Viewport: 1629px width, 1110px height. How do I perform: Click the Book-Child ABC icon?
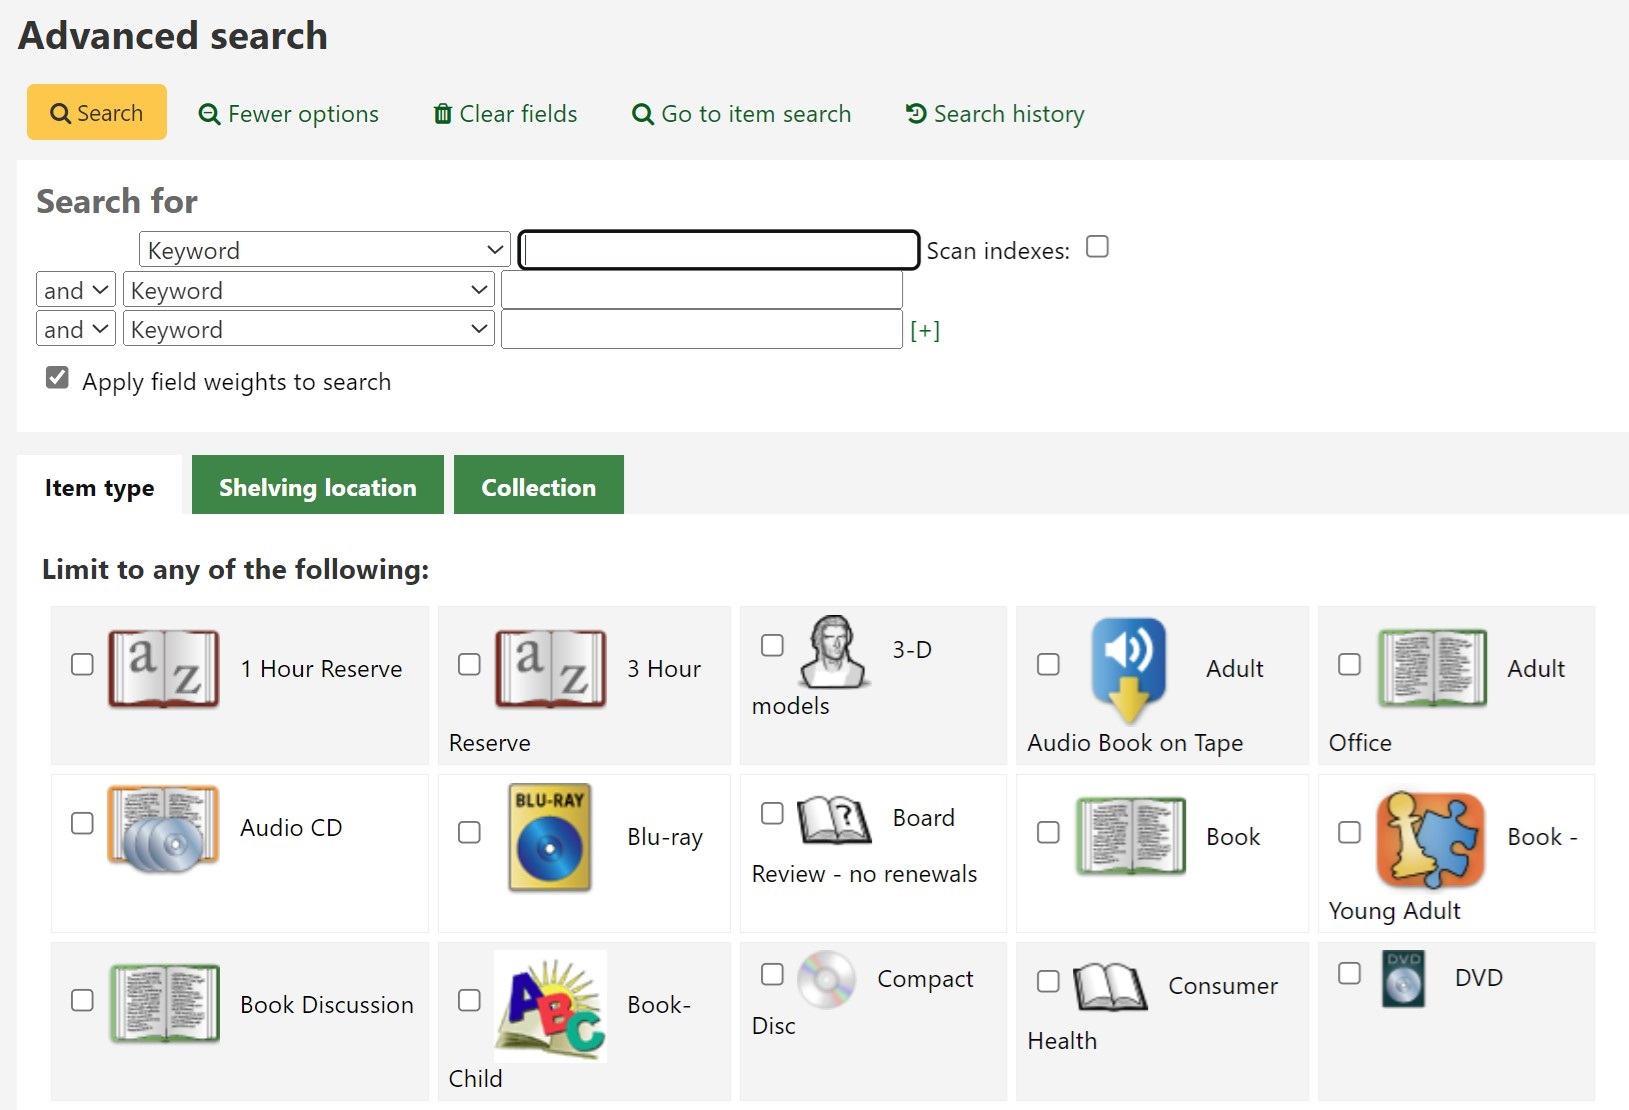pos(550,1005)
